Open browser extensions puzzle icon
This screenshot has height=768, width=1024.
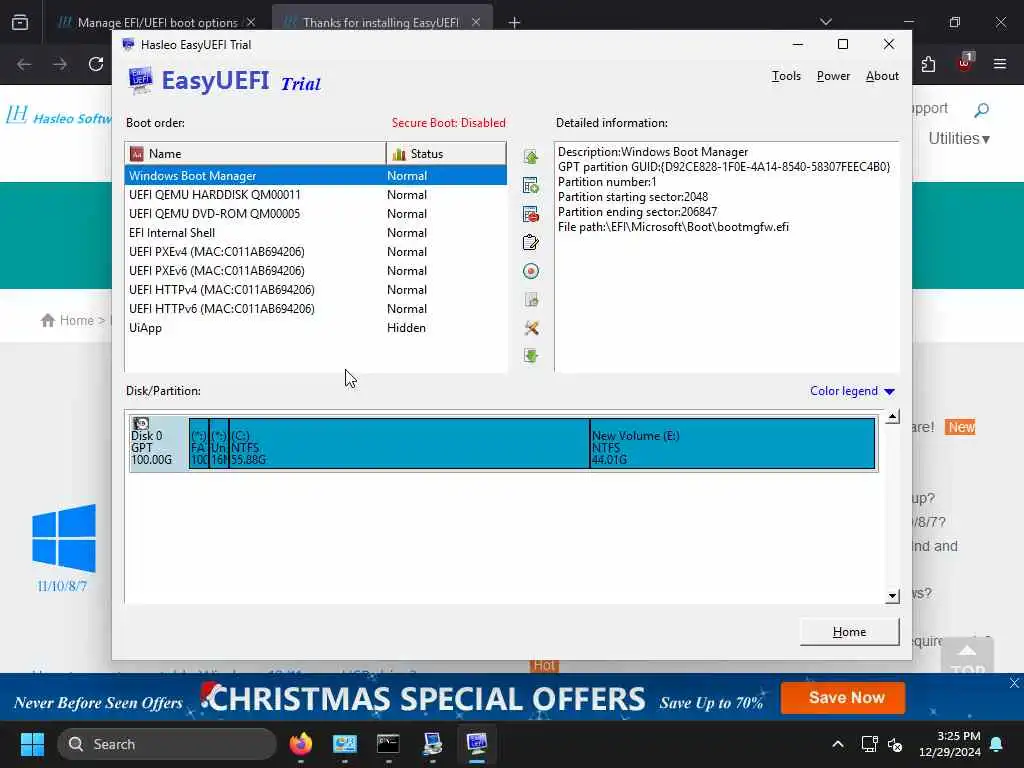click(x=928, y=64)
